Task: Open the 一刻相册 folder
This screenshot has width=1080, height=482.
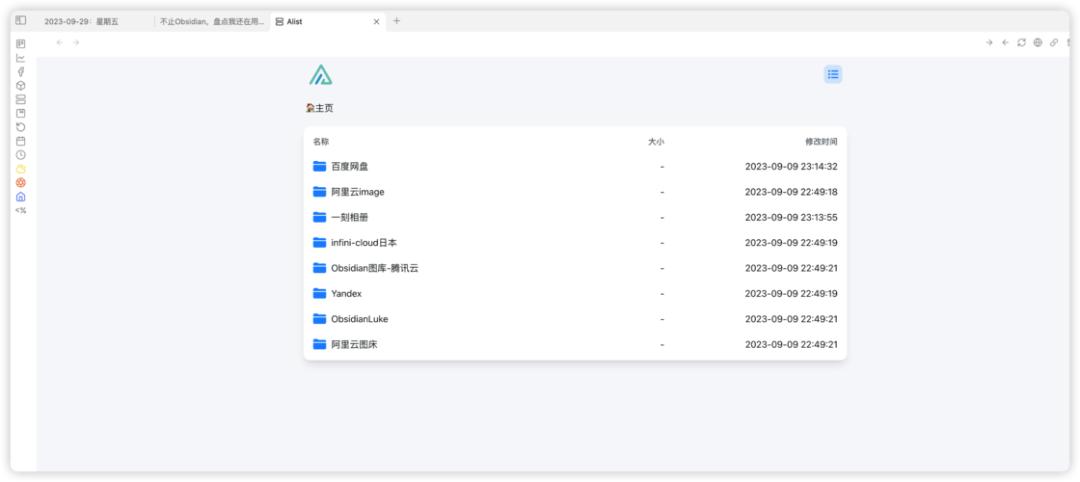Action: click(x=350, y=218)
